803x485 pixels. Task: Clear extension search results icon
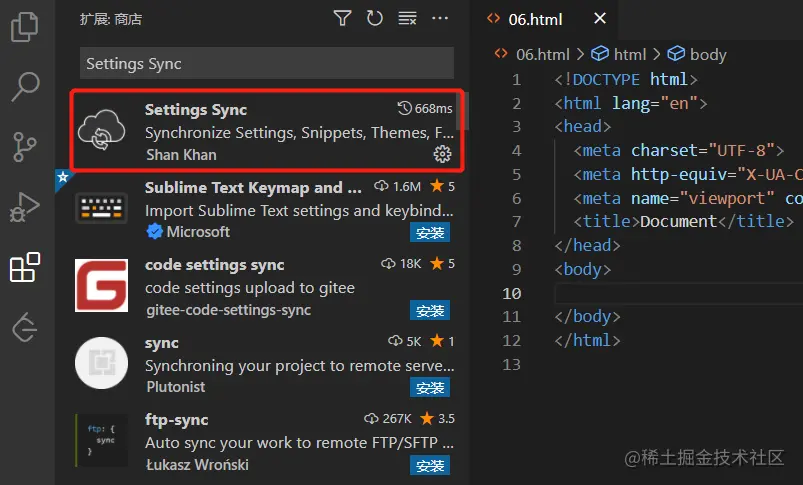[407, 18]
